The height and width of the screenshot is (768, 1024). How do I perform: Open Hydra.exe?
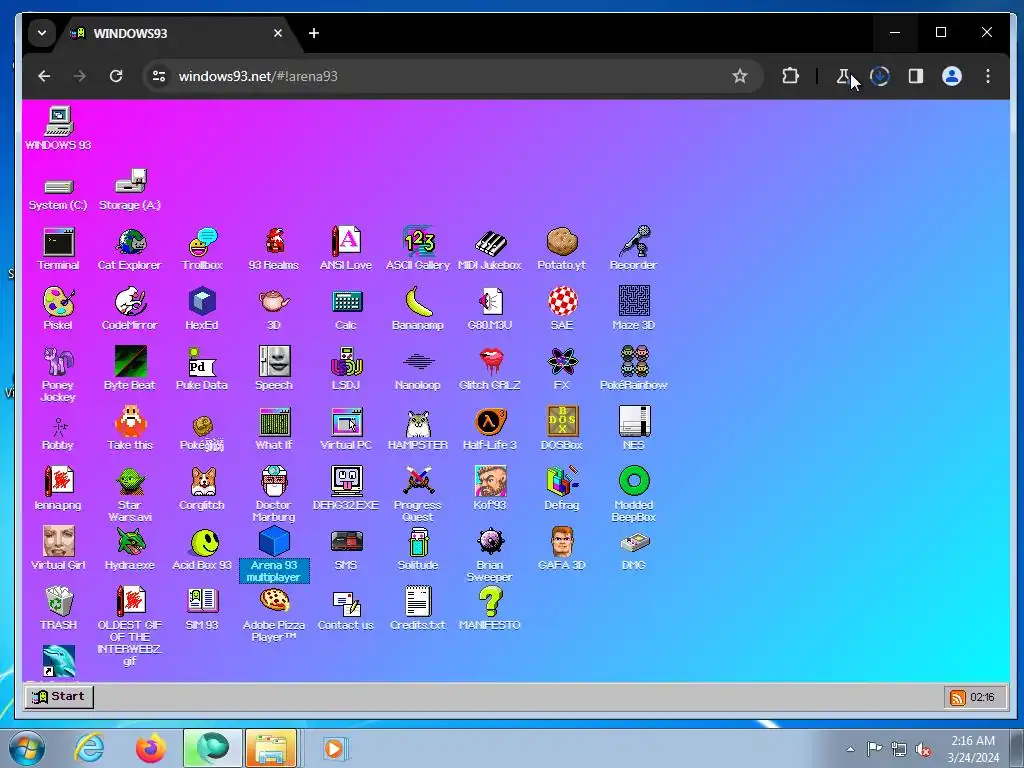pos(129,549)
